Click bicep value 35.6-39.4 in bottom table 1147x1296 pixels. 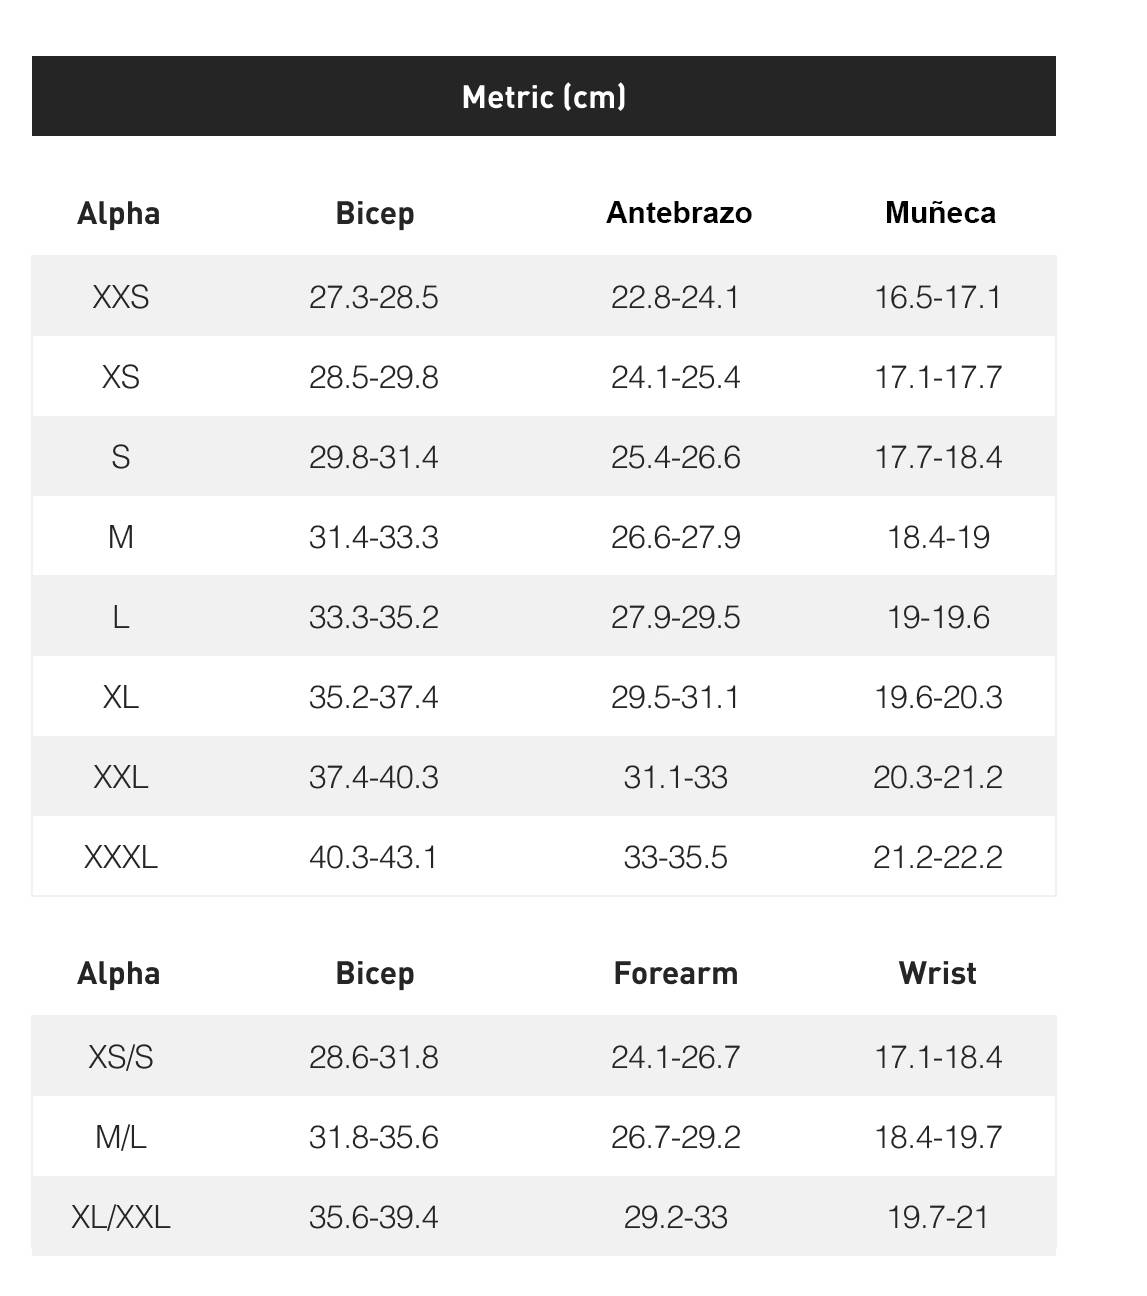(x=373, y=1217)
